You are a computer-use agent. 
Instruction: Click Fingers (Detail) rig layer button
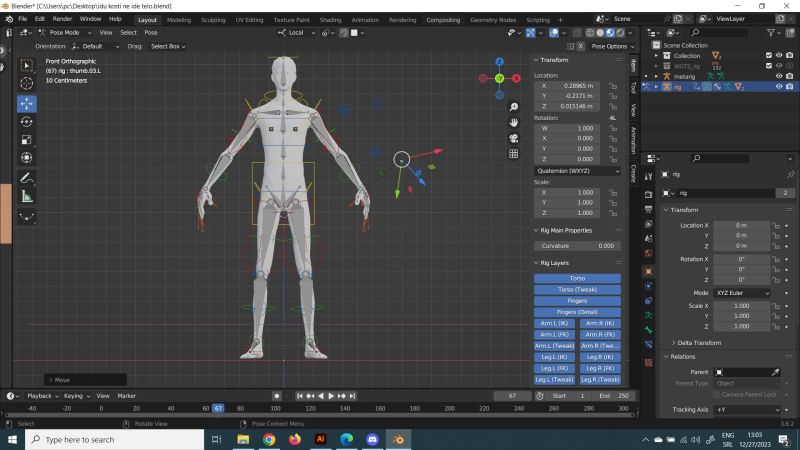[x=578, y=312]
